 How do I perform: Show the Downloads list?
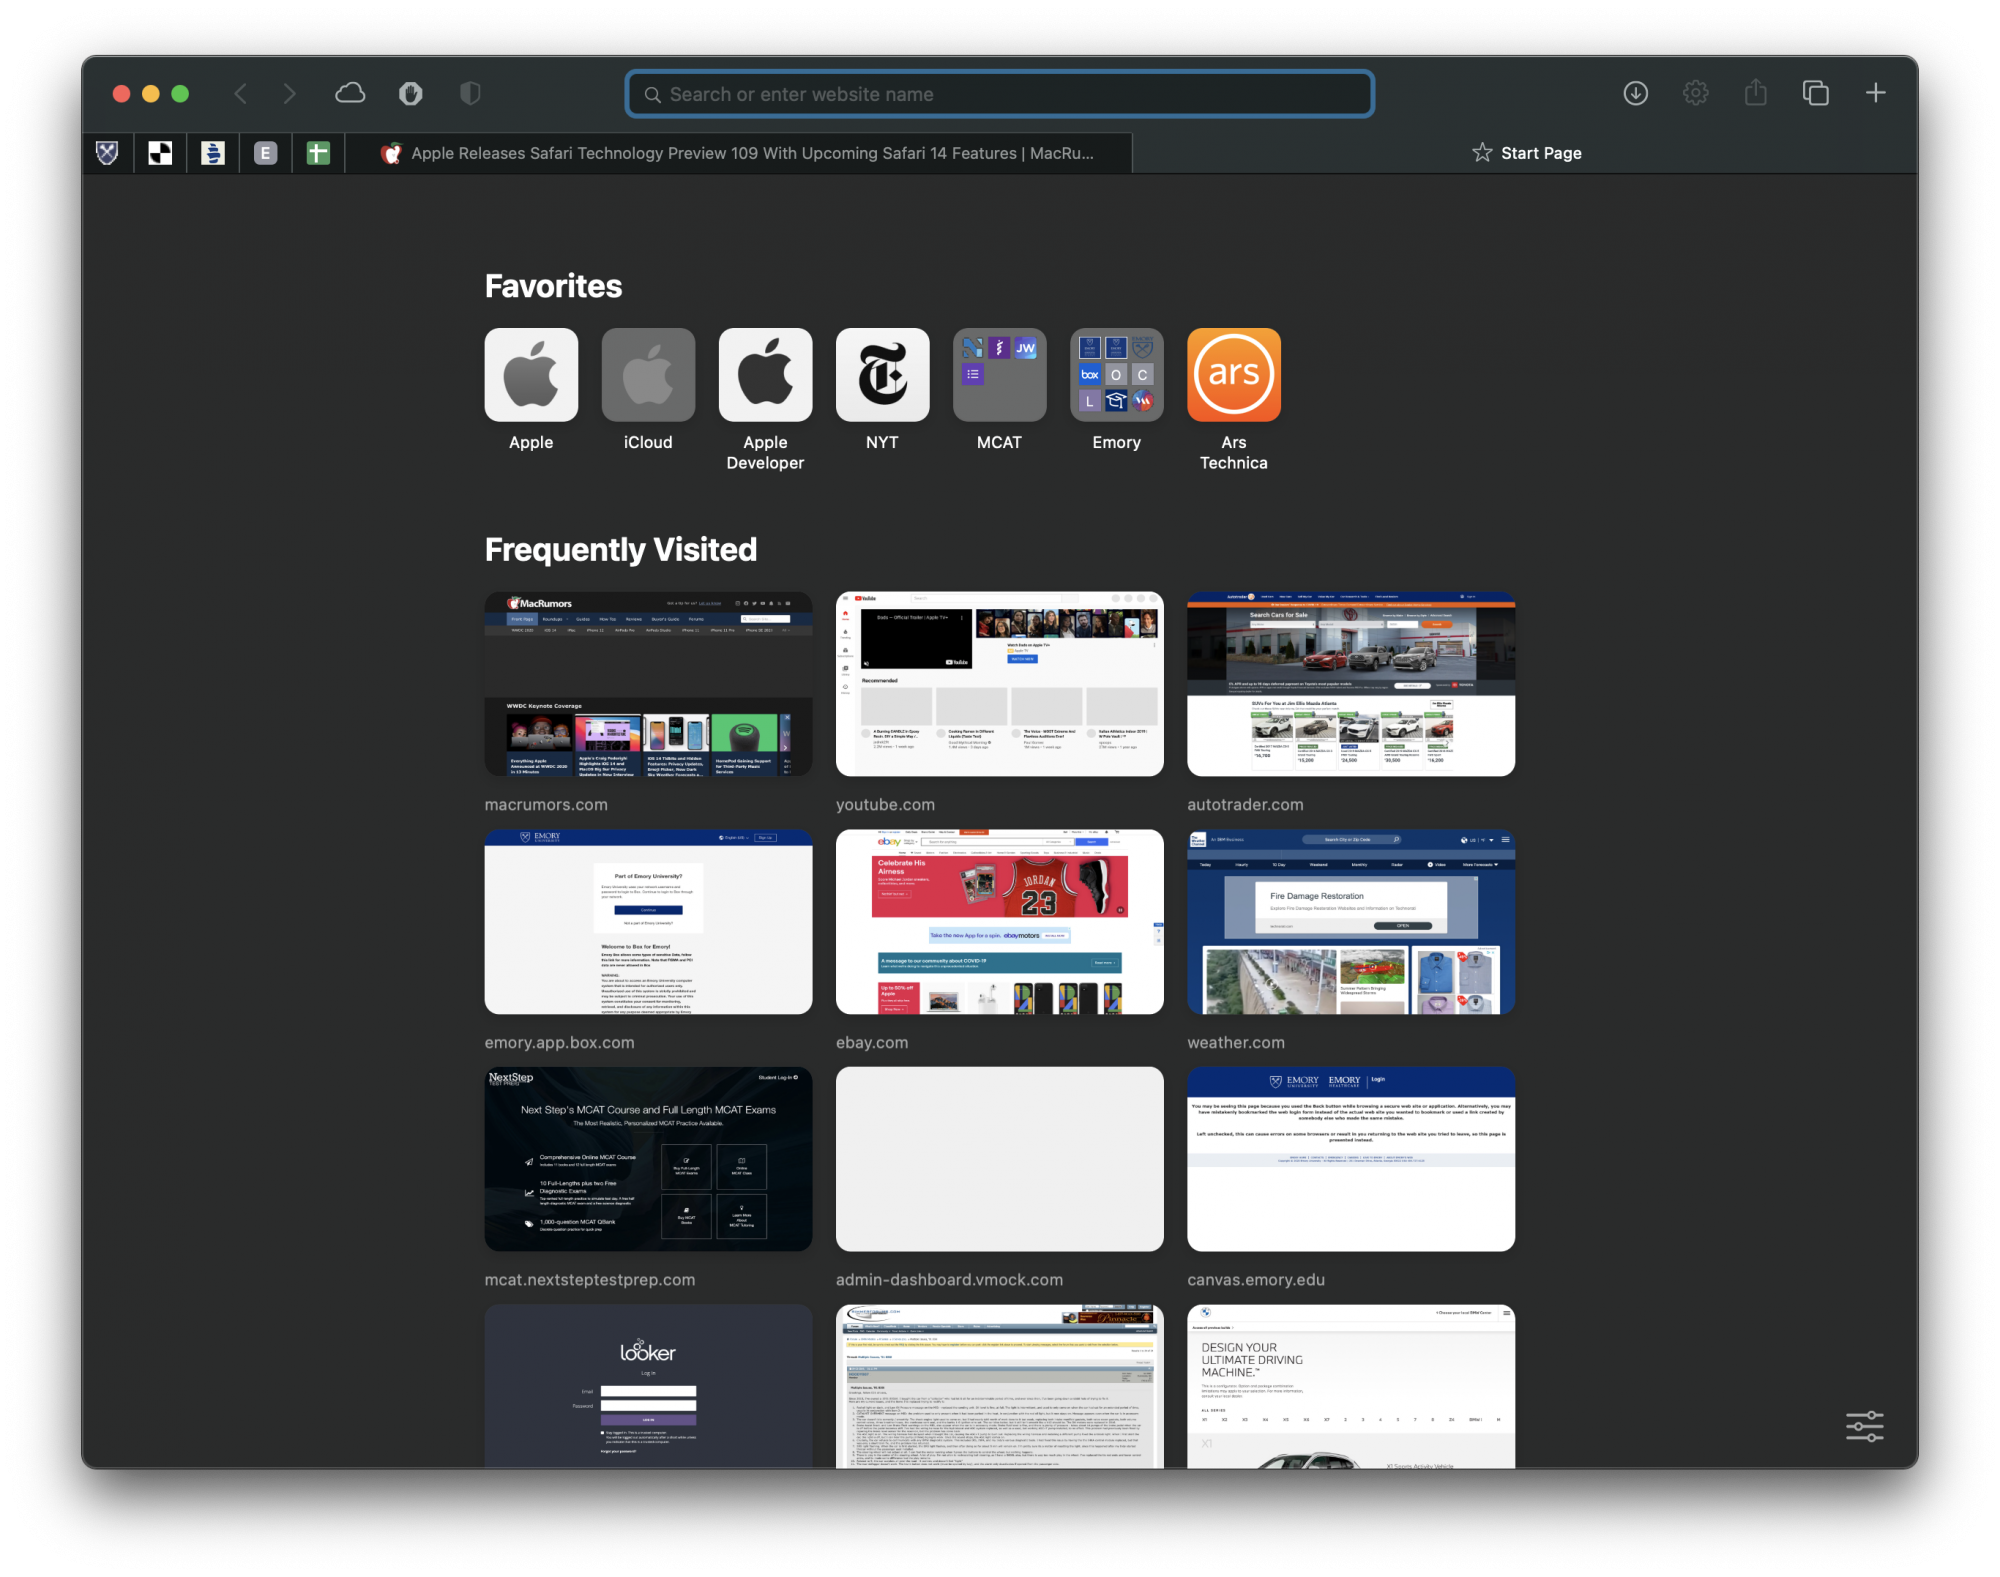(1635, 94)
